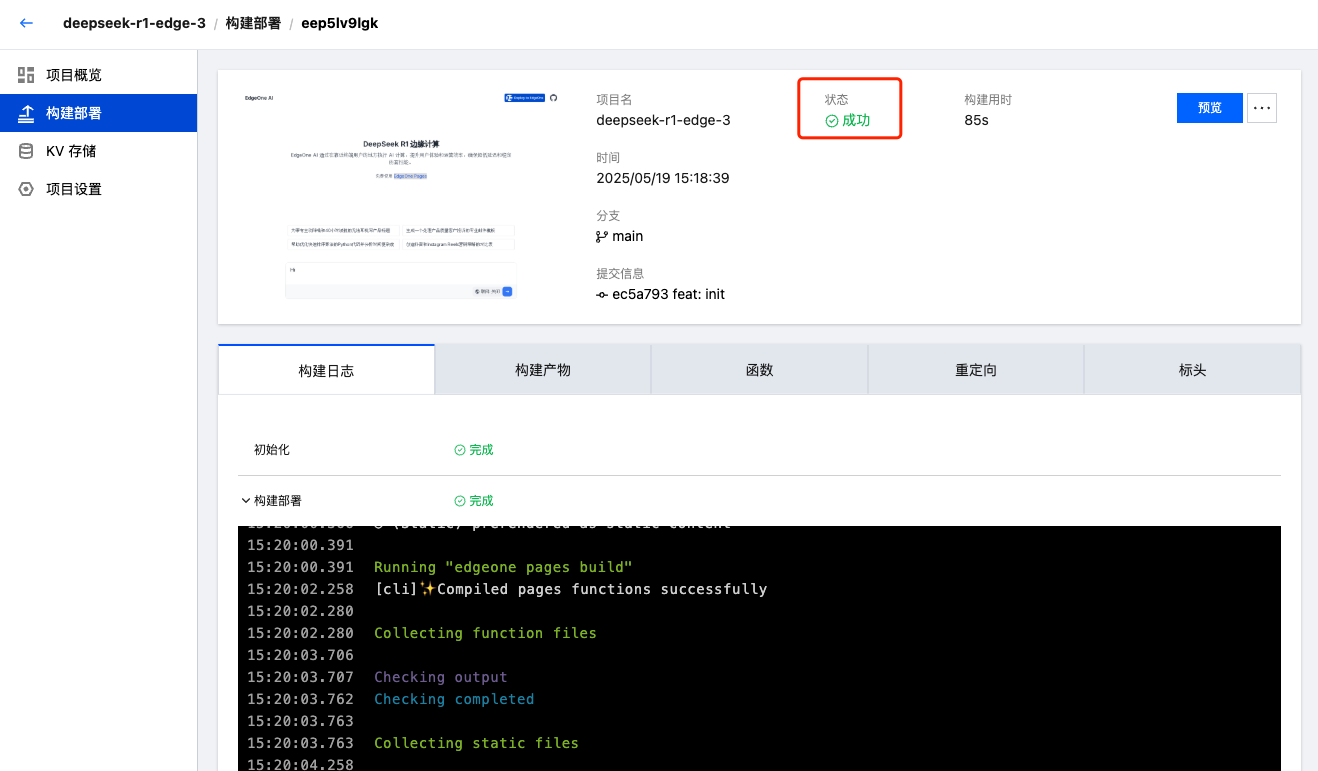Click the Checking completed log line
The width and height of the screenshot is (1318, 771).
pyautogui.click(x=454, y=699)
